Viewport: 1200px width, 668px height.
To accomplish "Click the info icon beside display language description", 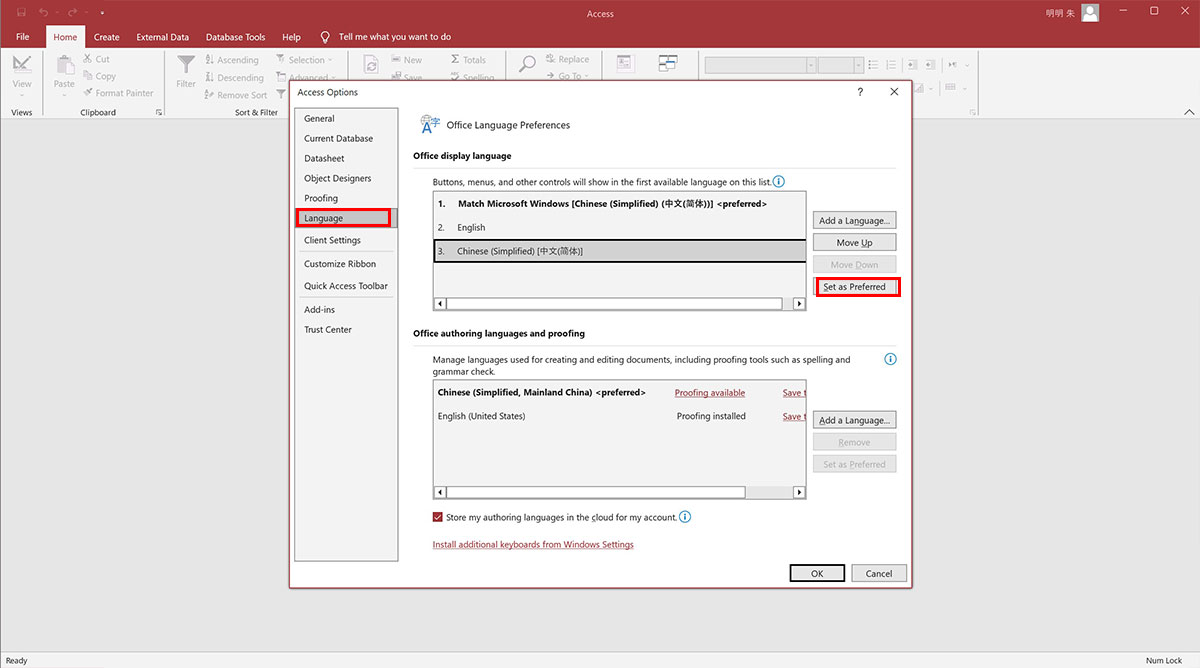I will point(779,182).
